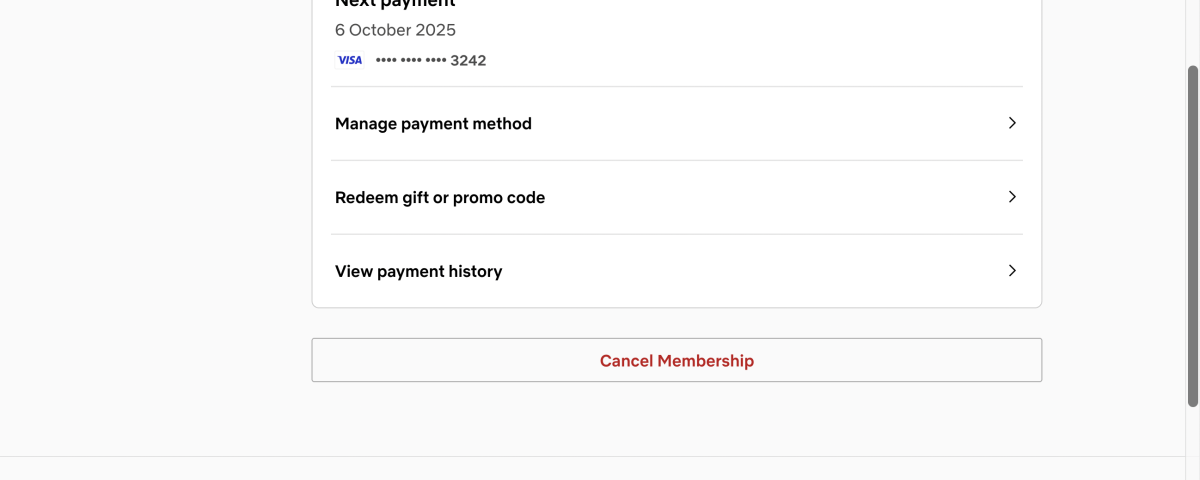Click empty area right of payment history label
Viewport: 1200px width, 480px height.
coord(750,272)
